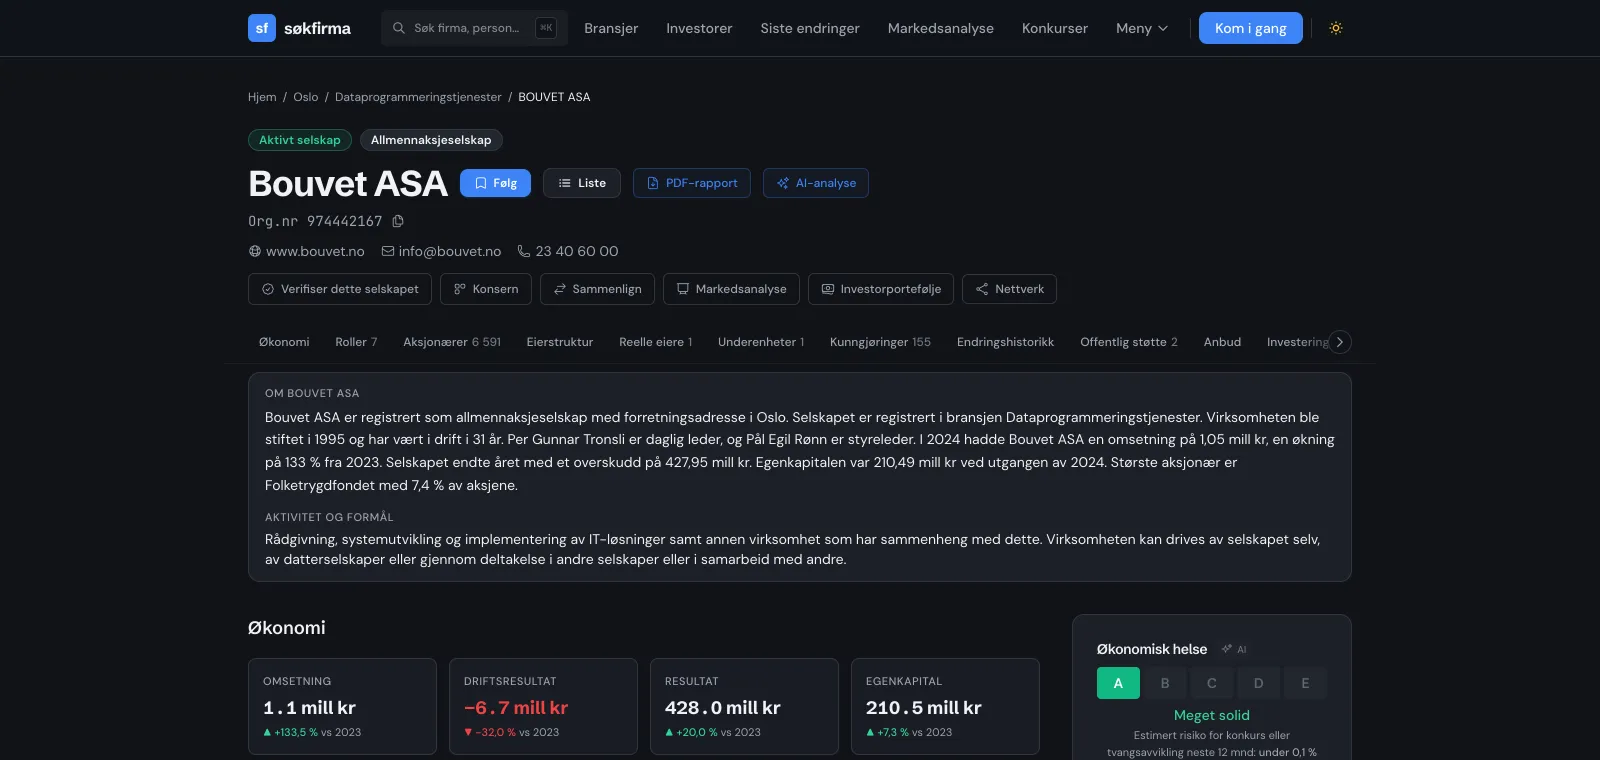Click the search magnifier icon
1600x760 pixels.
coord(399,28)
